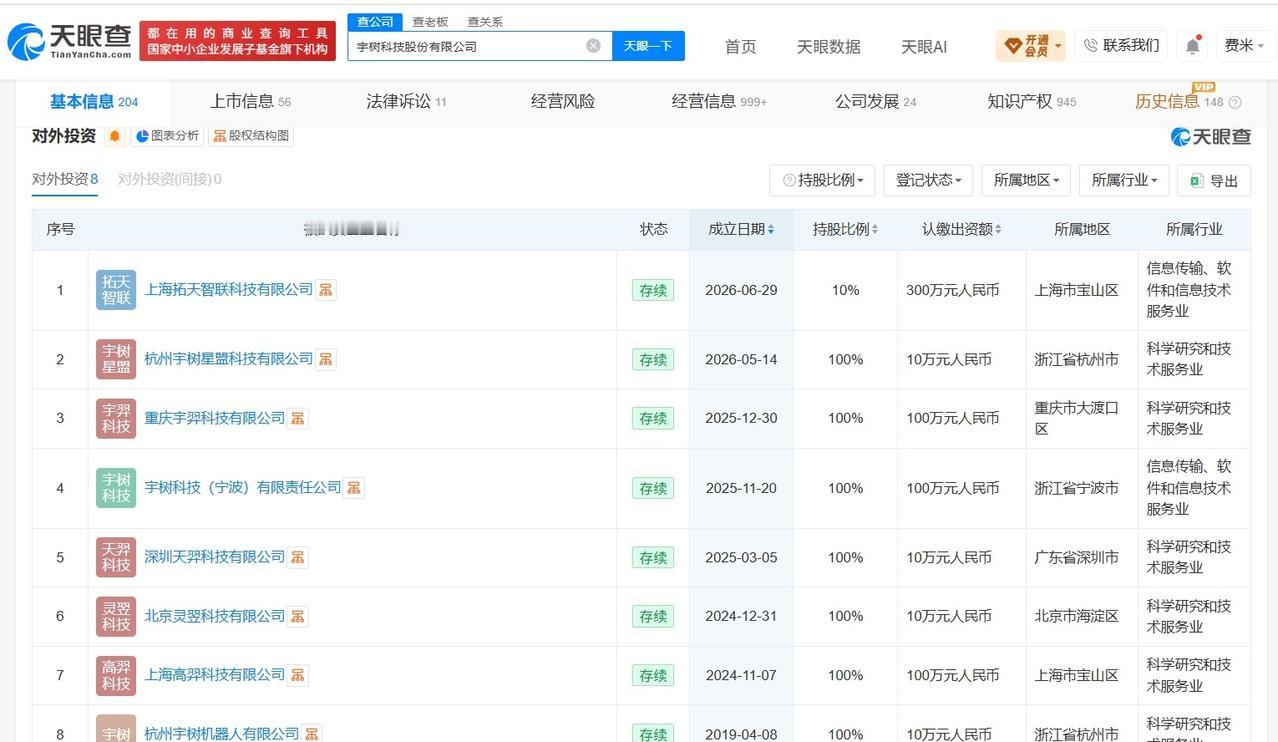Expand the 登记状态 filter dropdown
The image size is (1278, 742).
coord(929,181)
